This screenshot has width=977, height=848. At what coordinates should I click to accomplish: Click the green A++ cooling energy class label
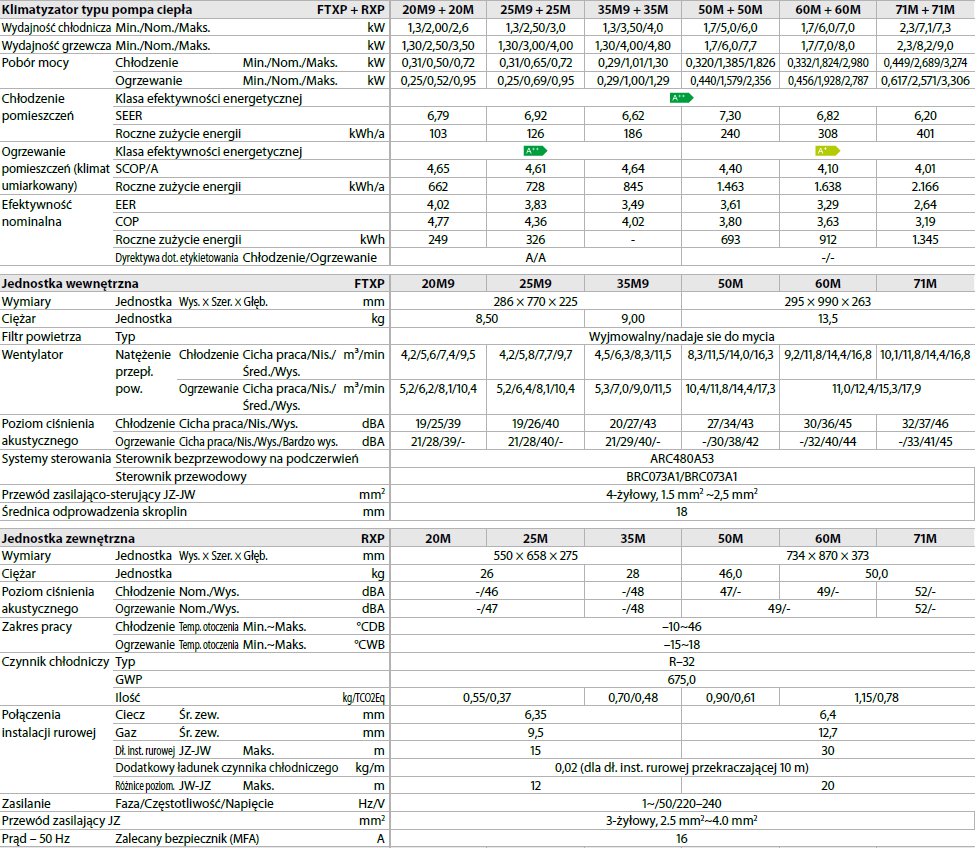click(x=681, y=98)
